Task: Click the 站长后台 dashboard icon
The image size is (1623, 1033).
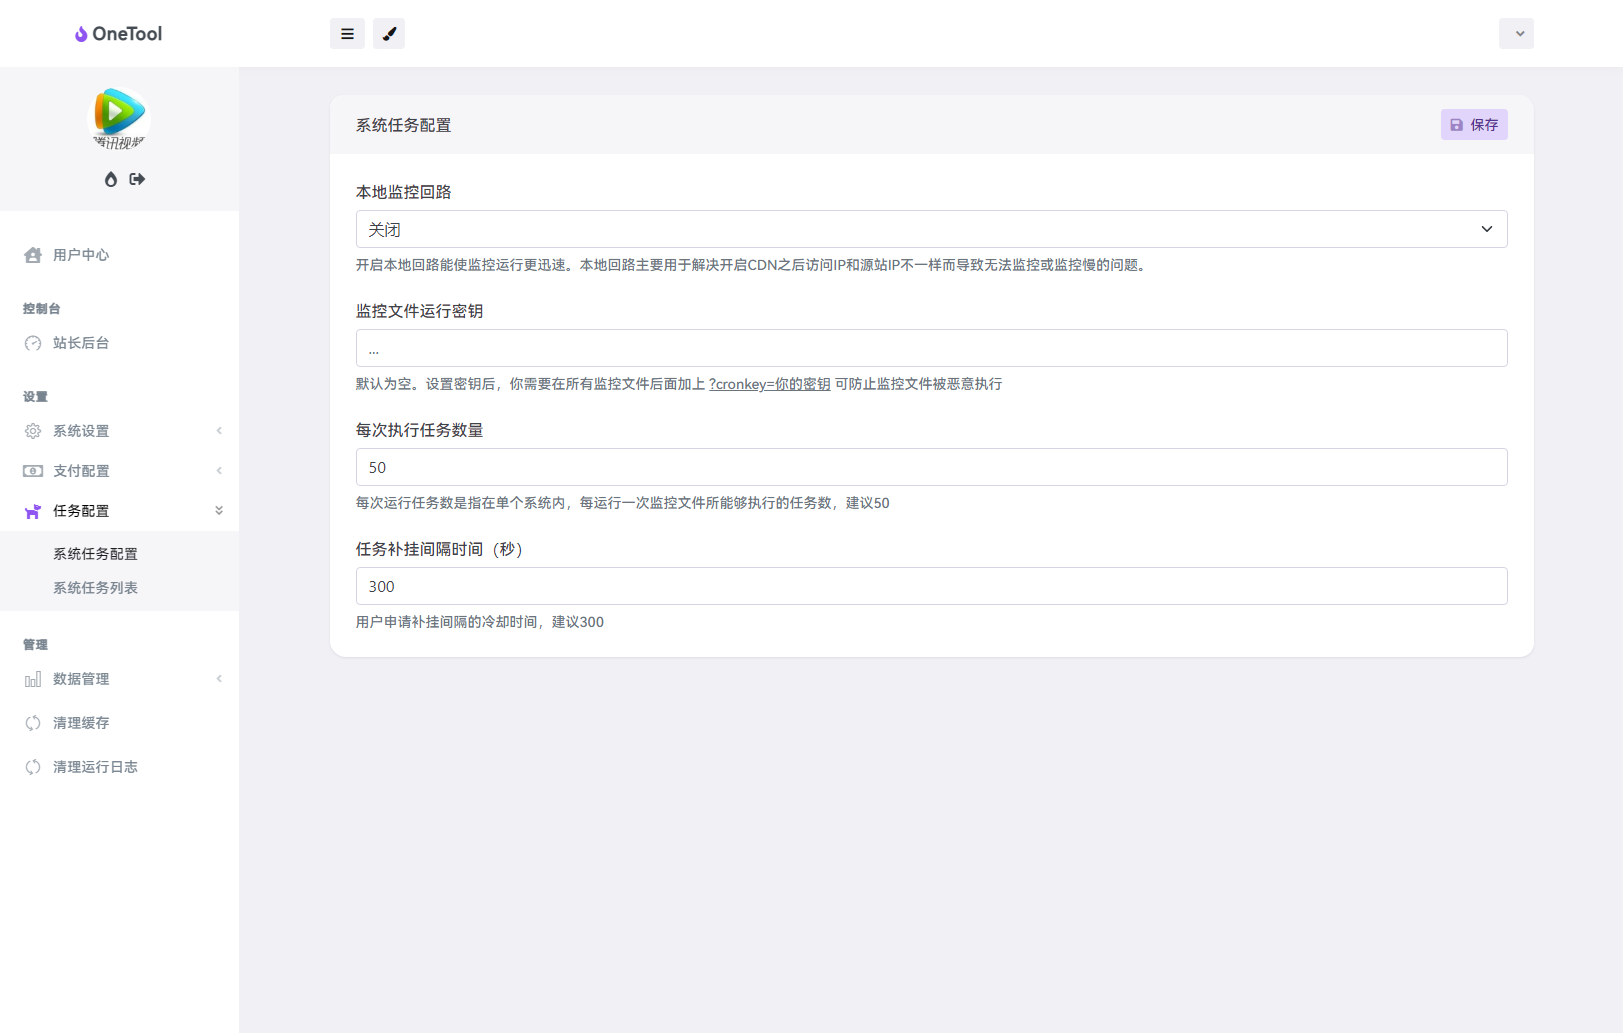Action: pos(33,343)
